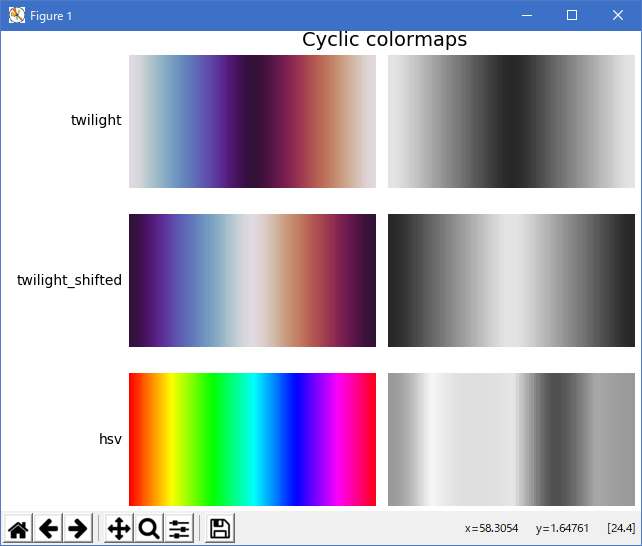Viewport: 642px width, 546px height.
Task: Select the Zoom magnifier tool
Action: pos(149,528)
